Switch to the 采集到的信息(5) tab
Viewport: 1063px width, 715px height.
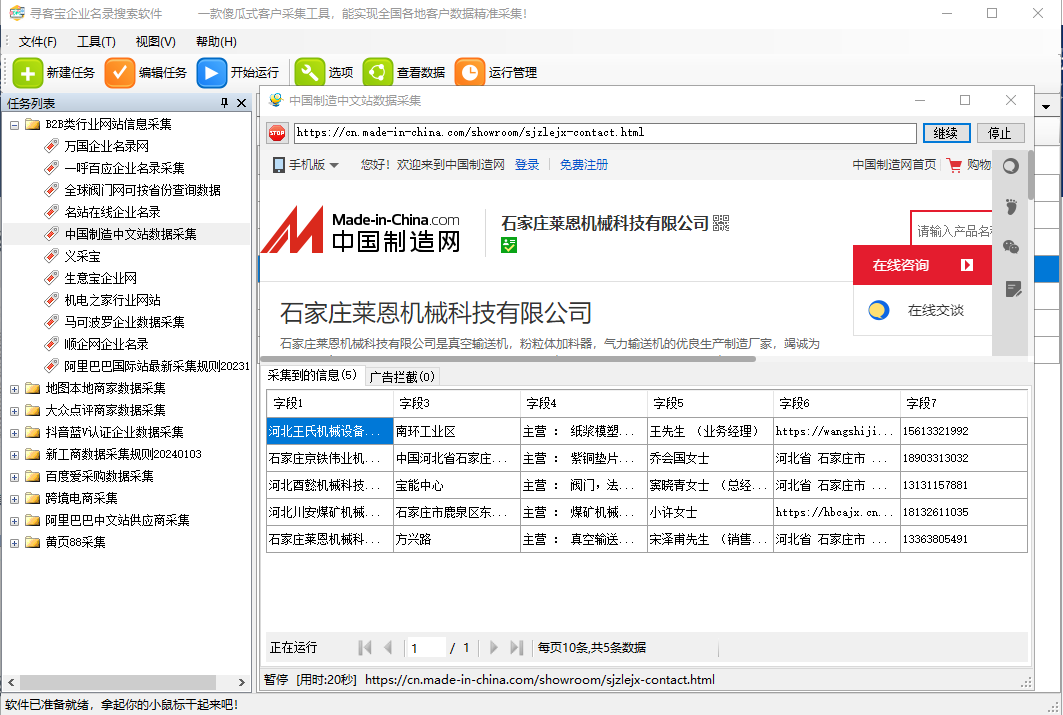[312, 375]
